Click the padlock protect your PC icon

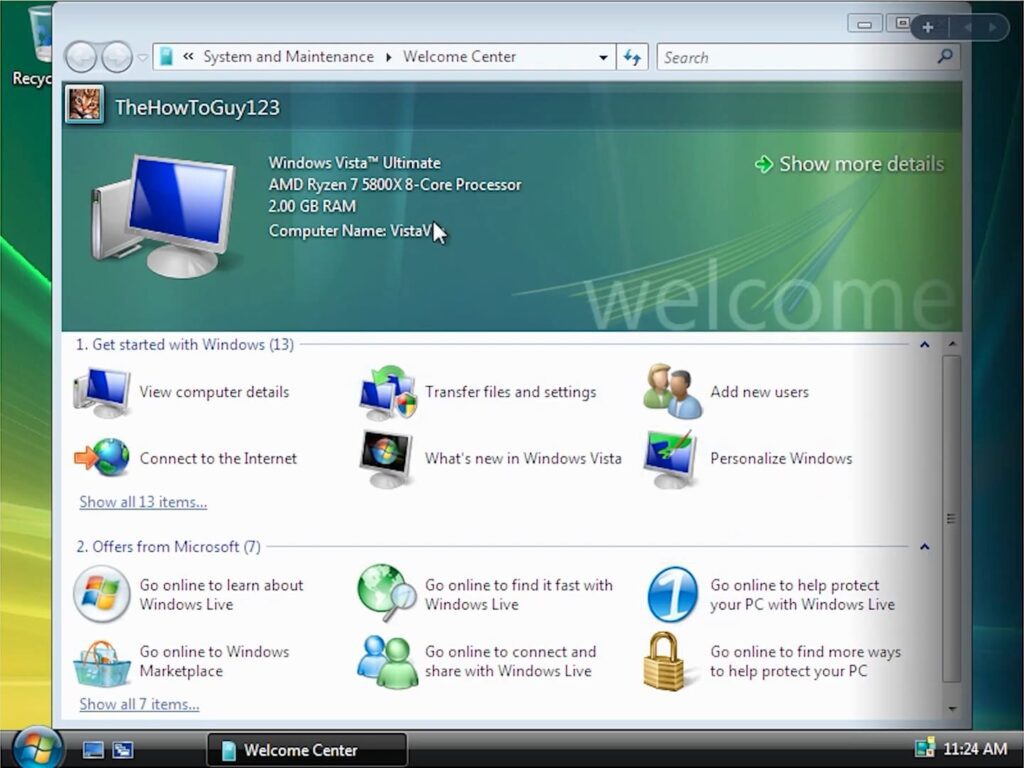pyautogui.click(x=664, y=661)
